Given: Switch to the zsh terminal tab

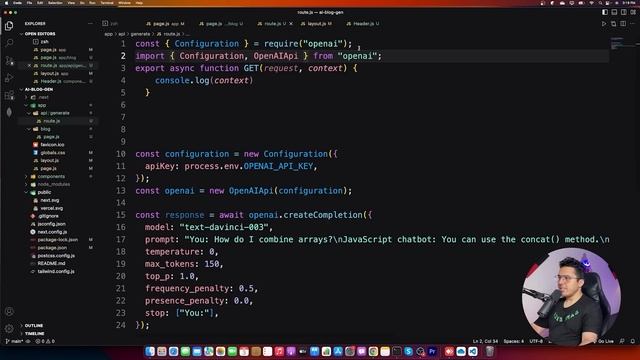Looking at the screenshot, I should [x=110, y=24].
